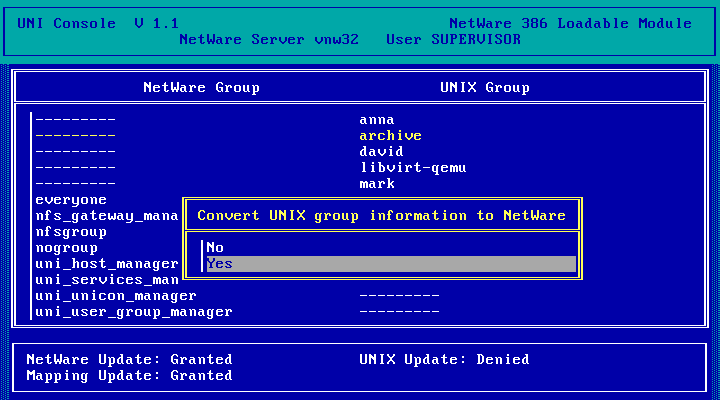This screenshot has width=720, height=400.
Task: Pick the david UNIX group
Action: [x=381, y=152]
